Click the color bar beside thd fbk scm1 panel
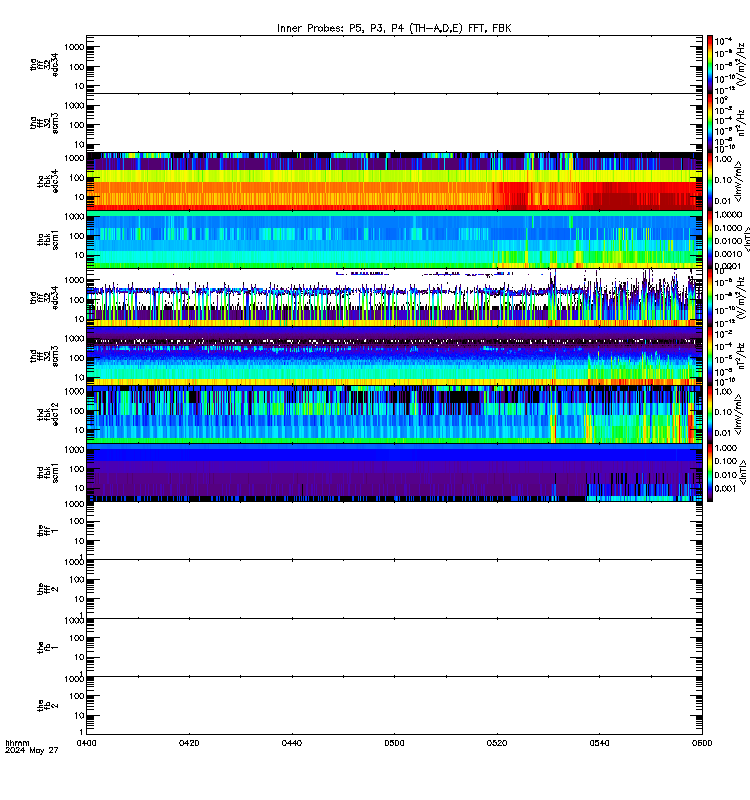Viewport: 750px width, 800px height. coord(710,472)
